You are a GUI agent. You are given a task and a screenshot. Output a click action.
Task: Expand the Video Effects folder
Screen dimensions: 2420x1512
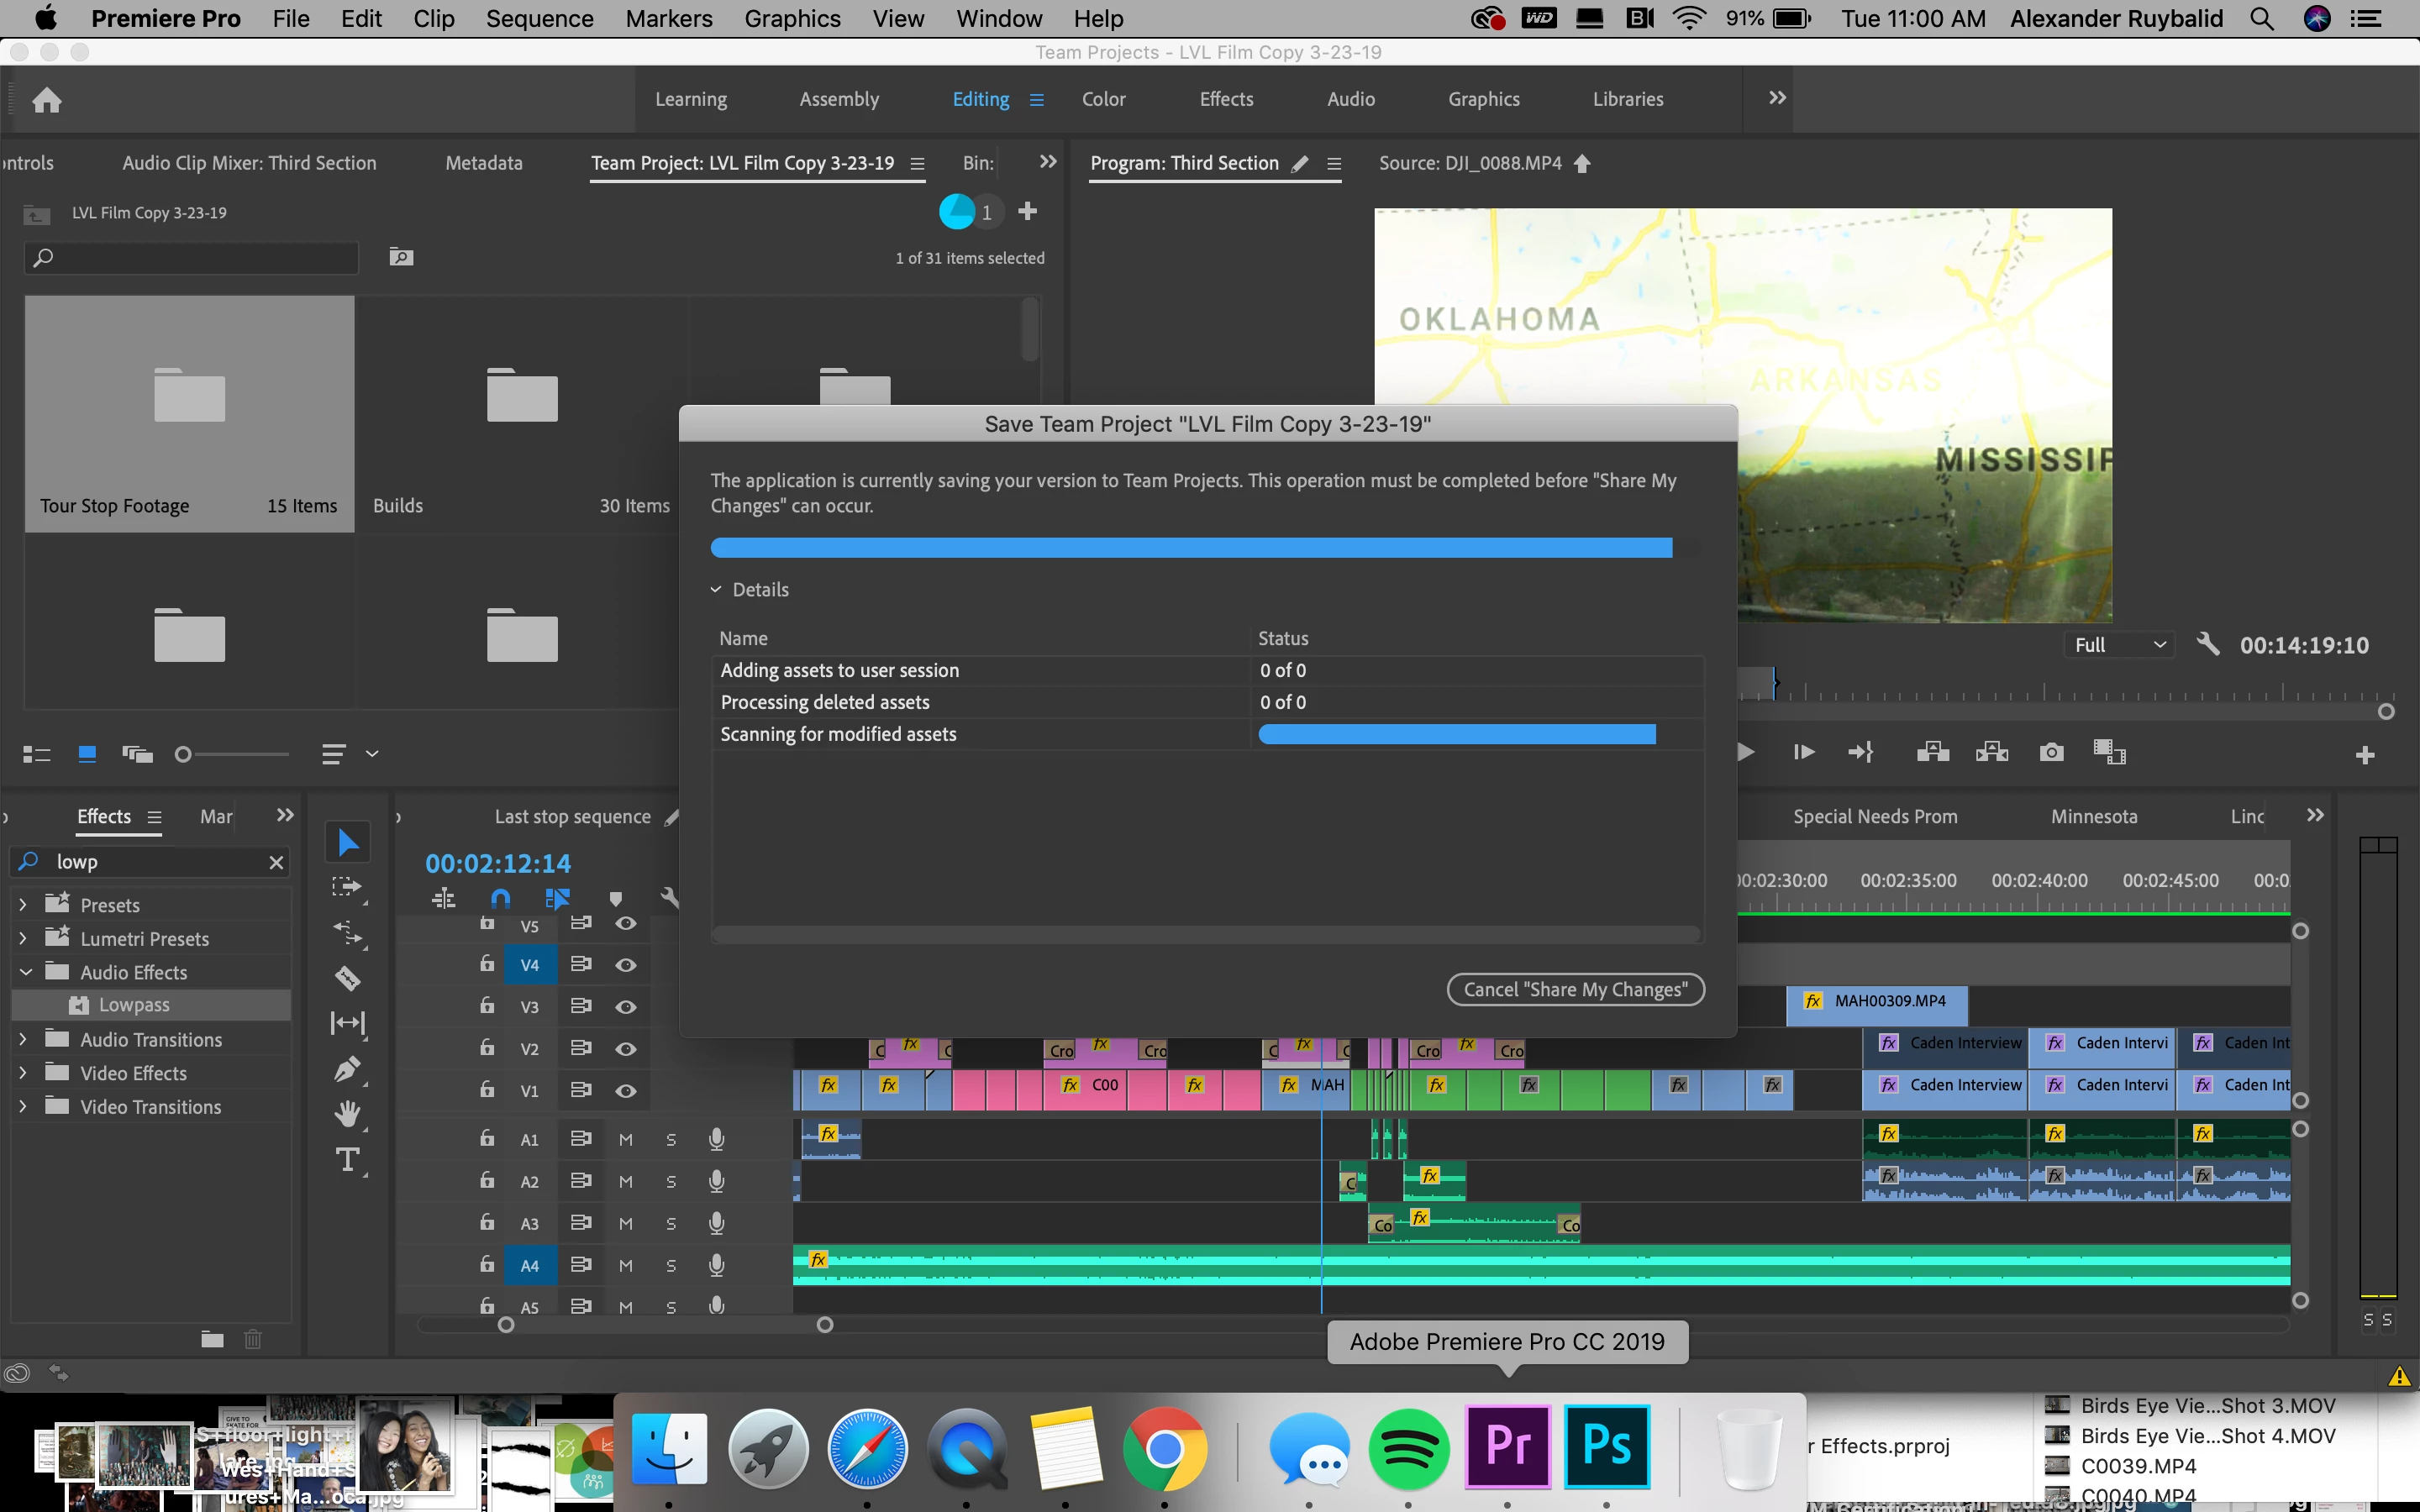coord(23,1073)
